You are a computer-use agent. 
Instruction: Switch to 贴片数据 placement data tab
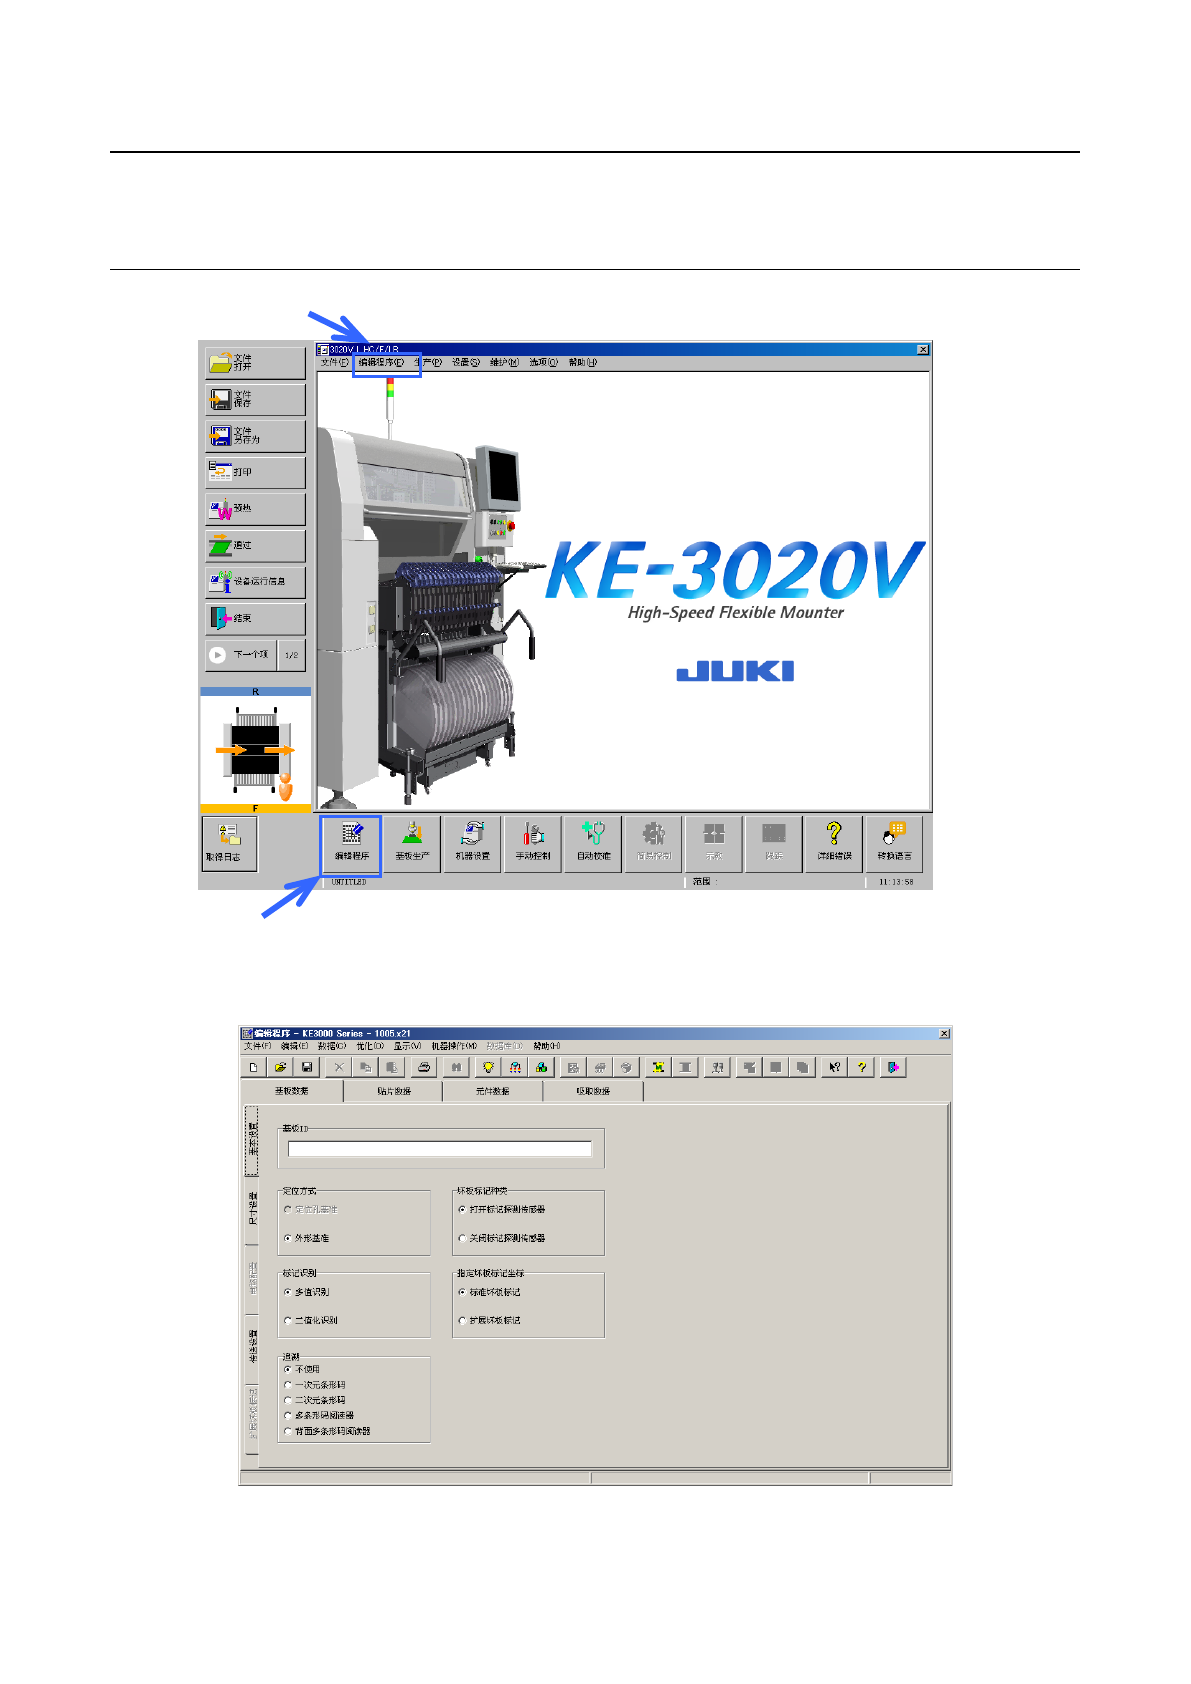point(393,1091)
